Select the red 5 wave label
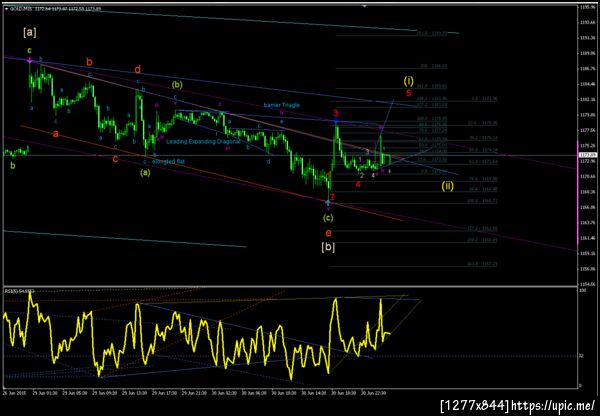Image resolution: width=600 pixels, height=416 pixels. (x=409, y=93)
